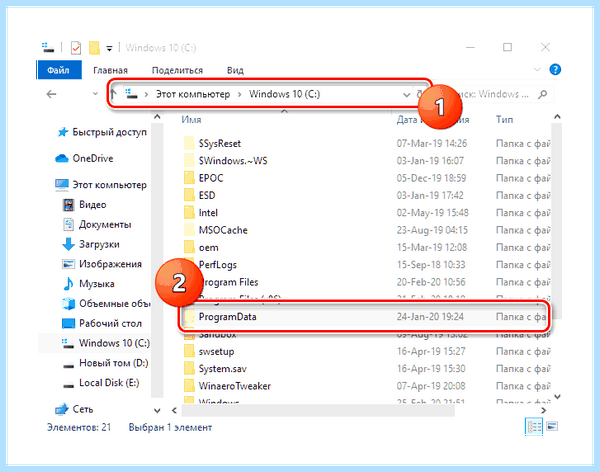Screen dimensions: 600x472
Task: Select the System.sav folder
Action: [222, 369]
